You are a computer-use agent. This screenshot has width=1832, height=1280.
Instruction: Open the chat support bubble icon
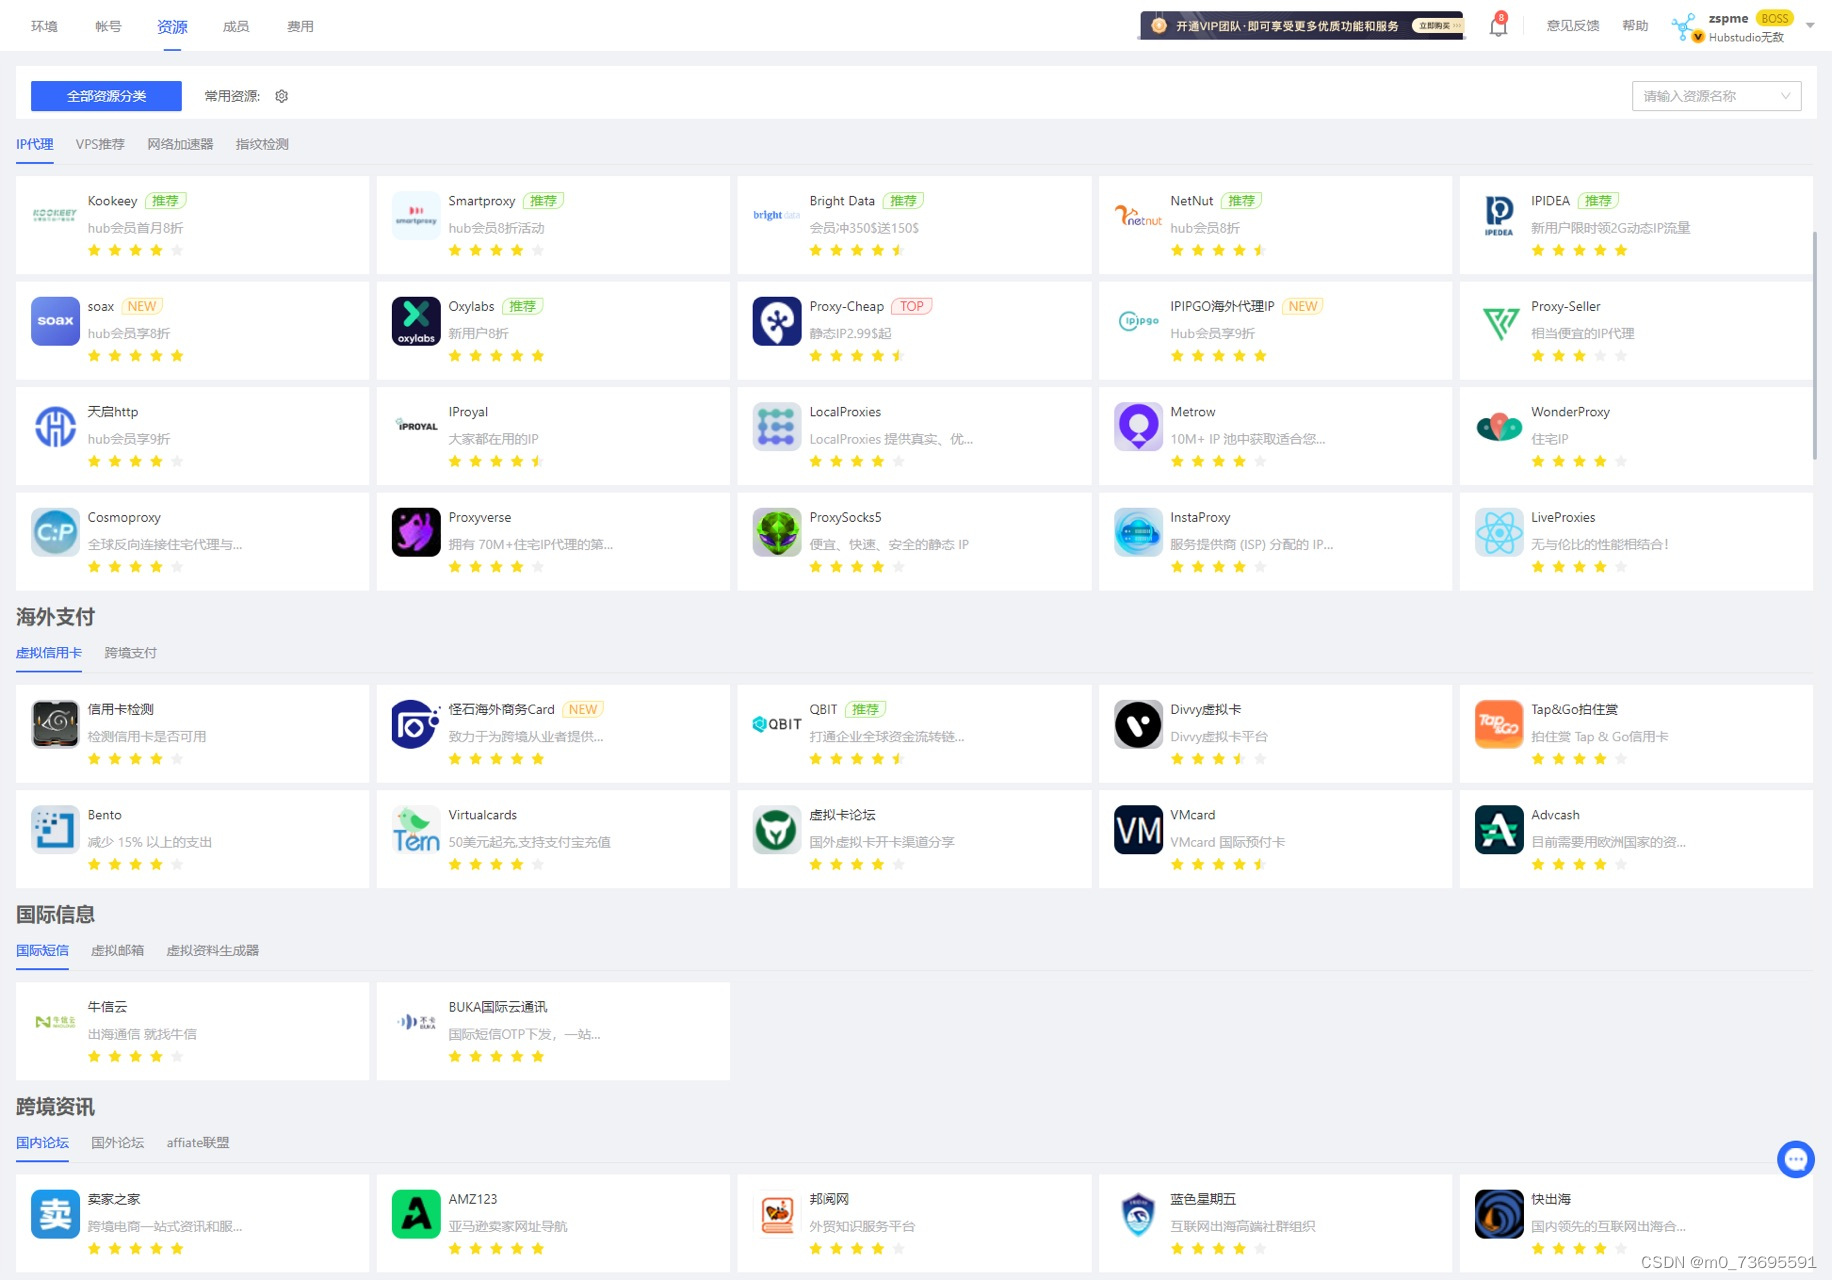pos(1796,1160)
